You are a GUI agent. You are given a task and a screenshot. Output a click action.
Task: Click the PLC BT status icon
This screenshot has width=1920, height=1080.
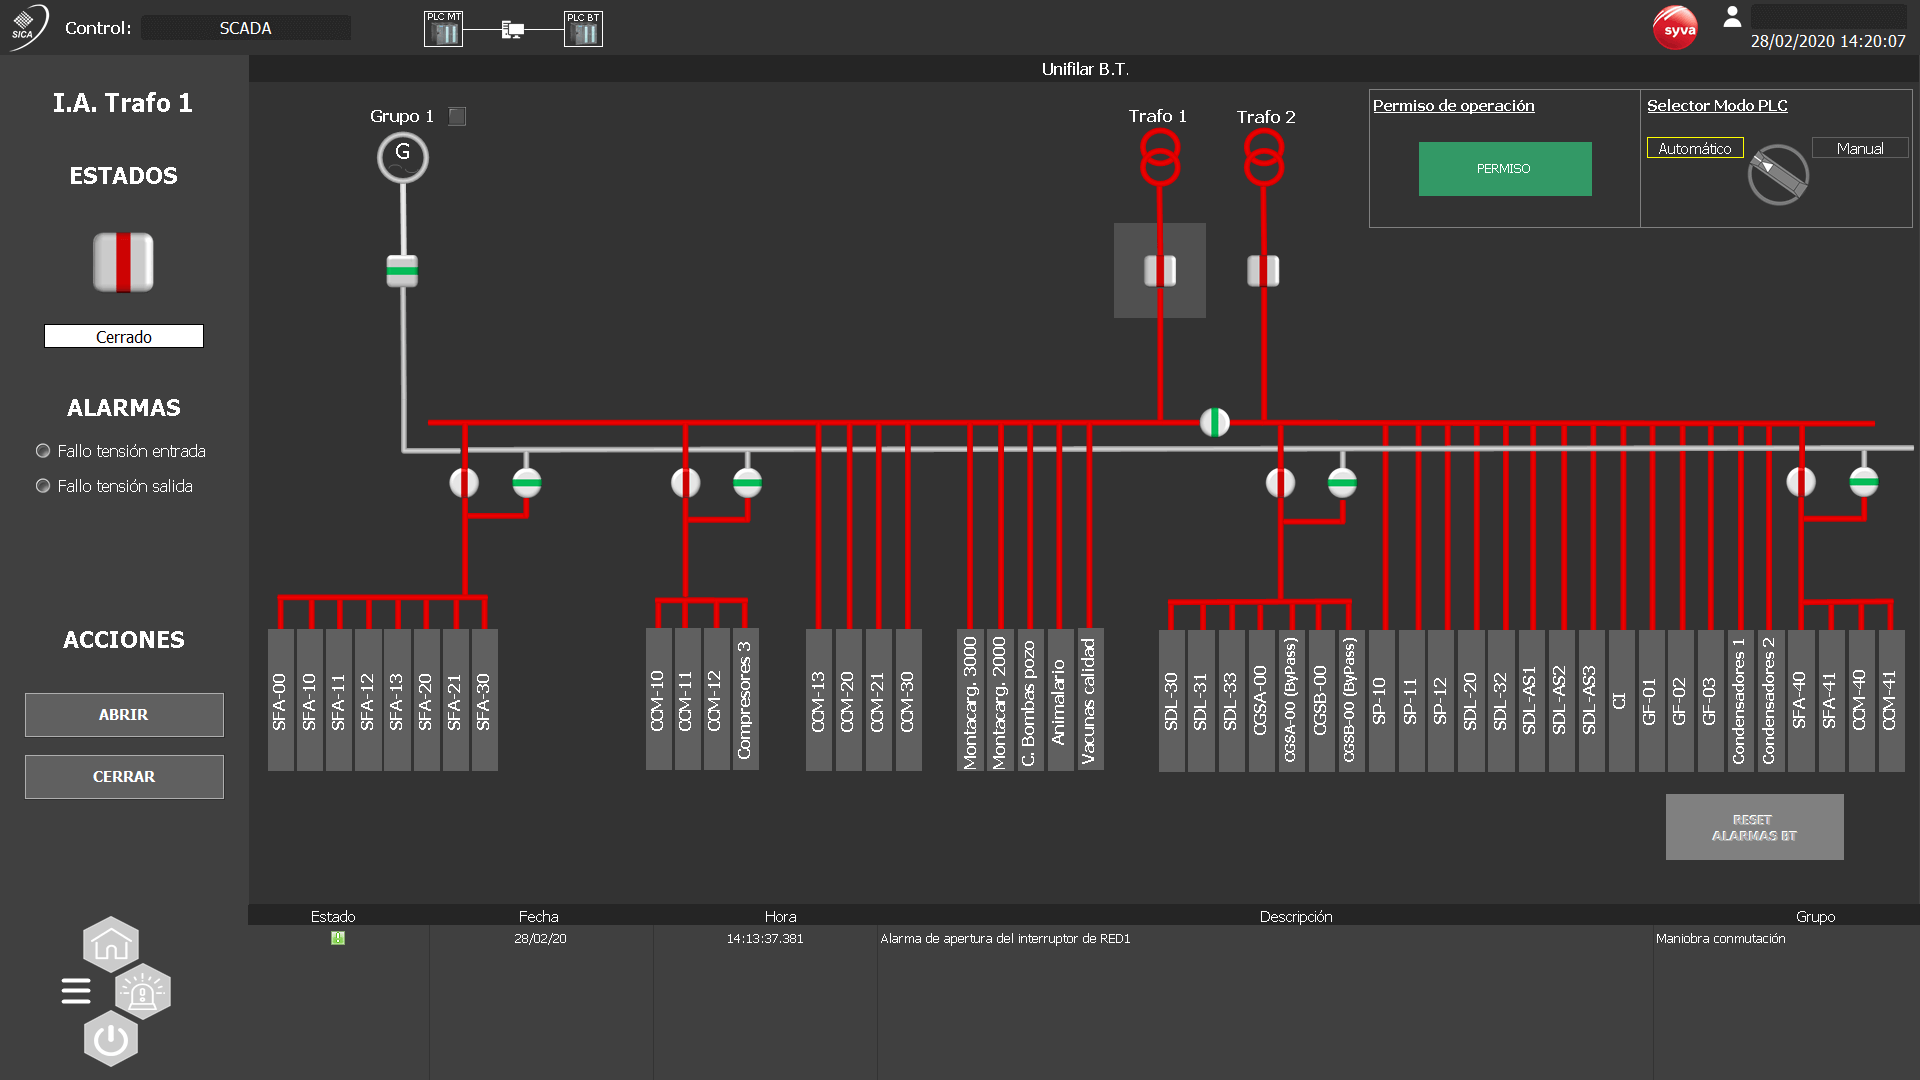[x=583, y=29]
